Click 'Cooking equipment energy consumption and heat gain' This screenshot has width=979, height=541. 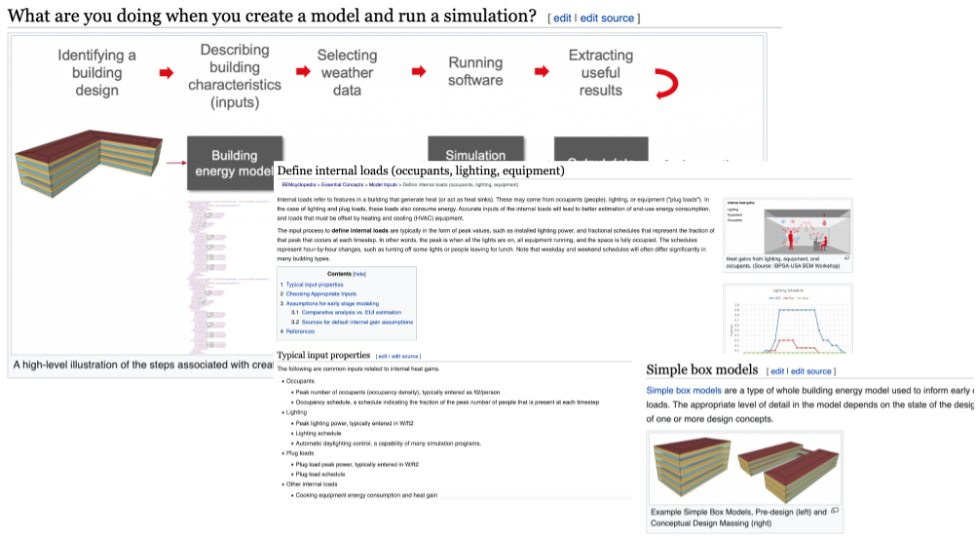click(367, 495)
